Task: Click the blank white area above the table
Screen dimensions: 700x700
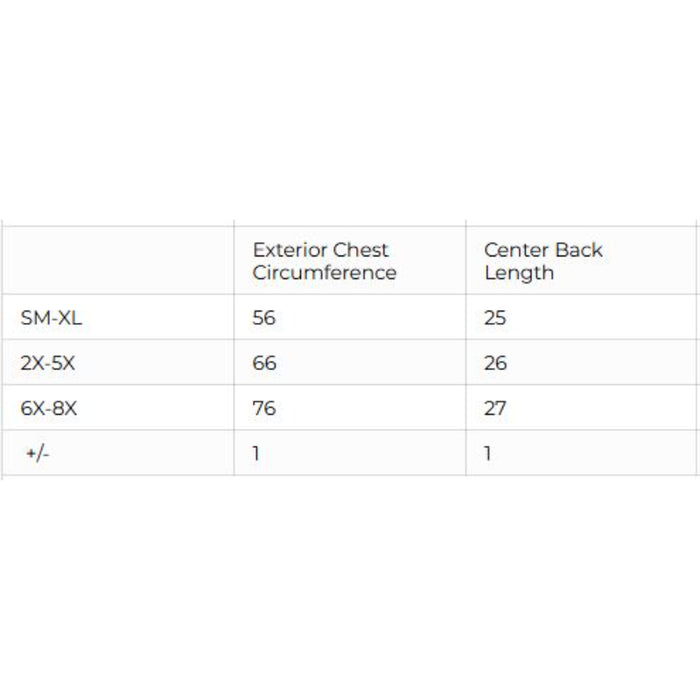Action: coord(350,110)
